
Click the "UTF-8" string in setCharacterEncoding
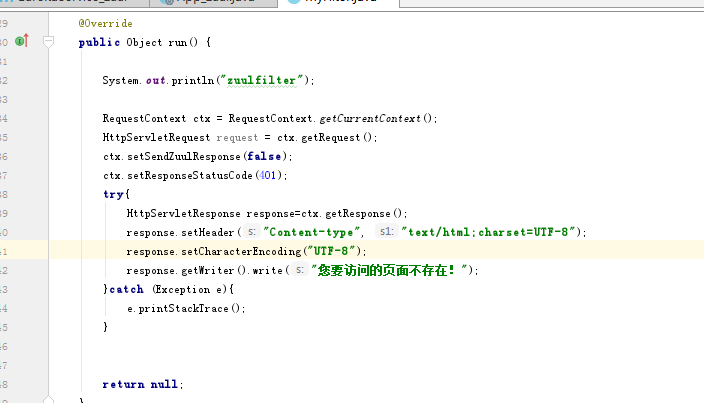coord(331,251)
